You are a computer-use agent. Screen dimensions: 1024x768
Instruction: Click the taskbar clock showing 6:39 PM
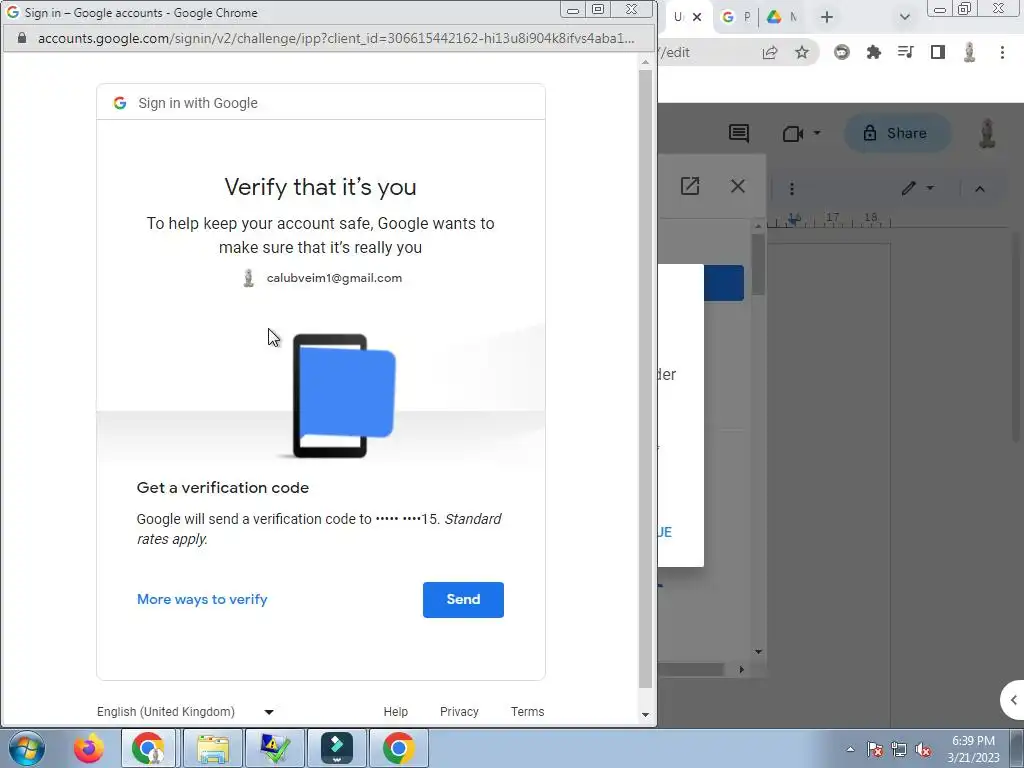(973, 749)
